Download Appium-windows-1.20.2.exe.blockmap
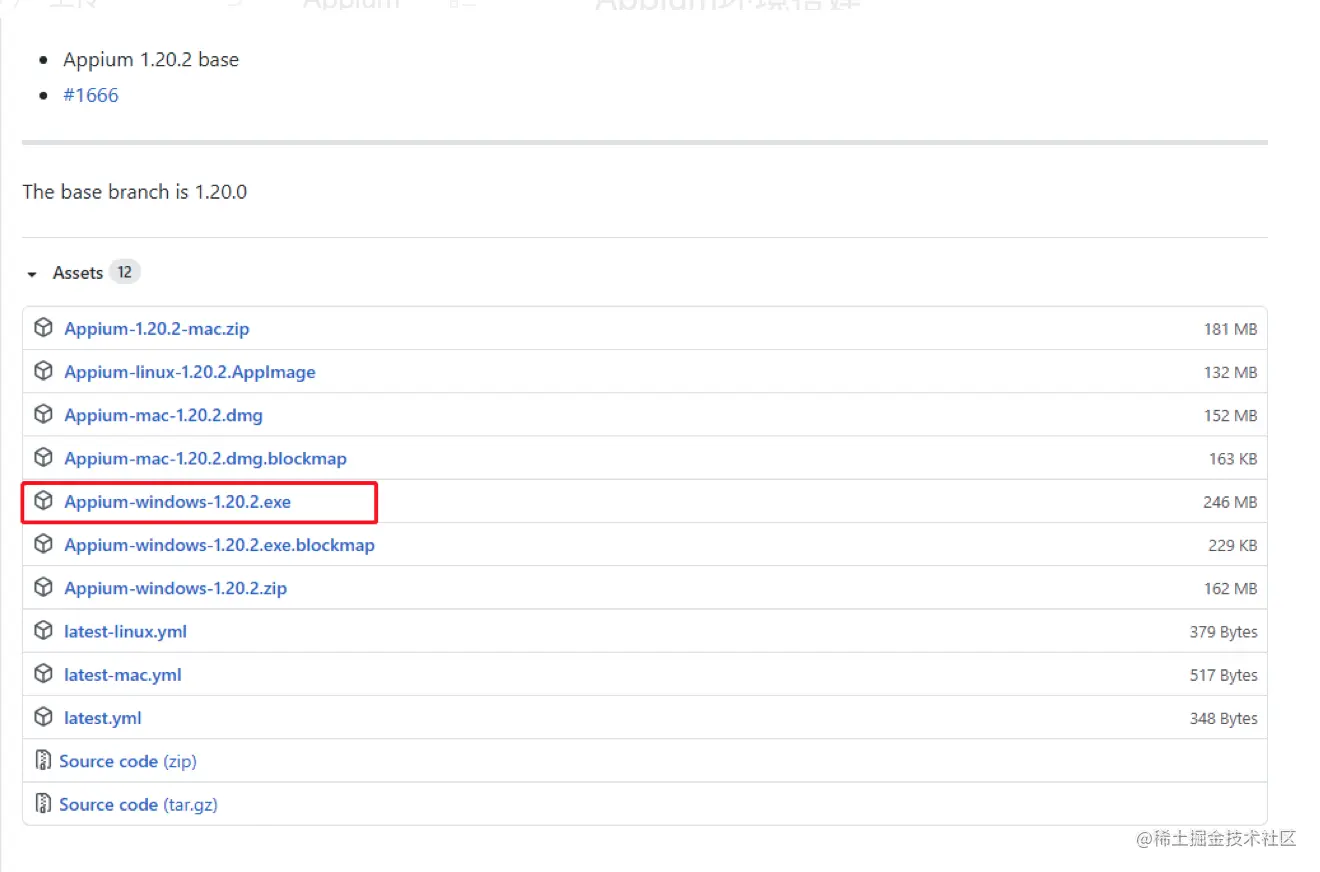Viewport: 1320px width, 872px height. (x=219, y=545)
